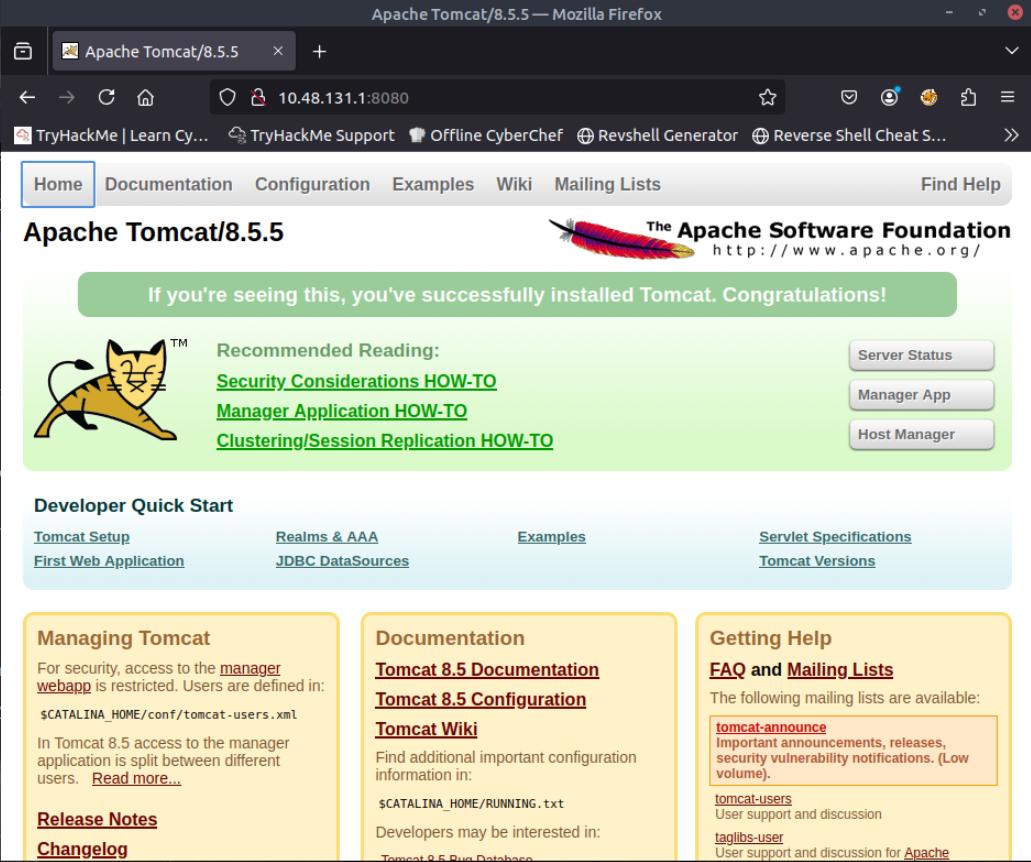Click the insecure connection padlock icon
Viewport: 1031px width, 862px height.
coord(258,97)
